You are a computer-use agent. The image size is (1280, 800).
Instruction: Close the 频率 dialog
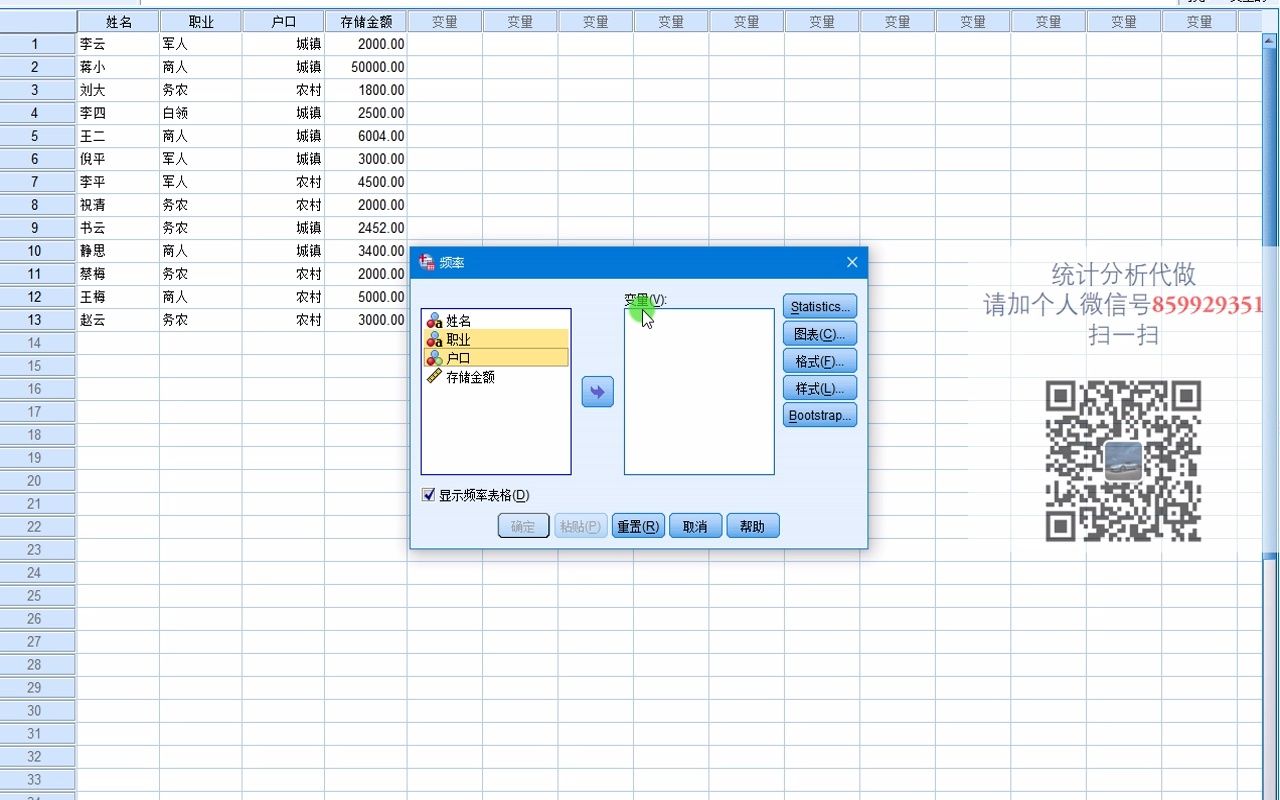[x=852, y=262]
